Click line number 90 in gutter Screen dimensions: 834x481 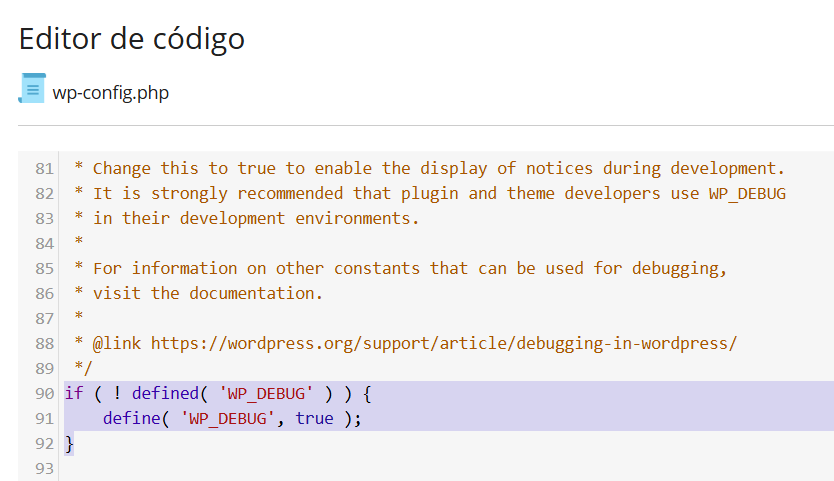[x=44, y=393]
